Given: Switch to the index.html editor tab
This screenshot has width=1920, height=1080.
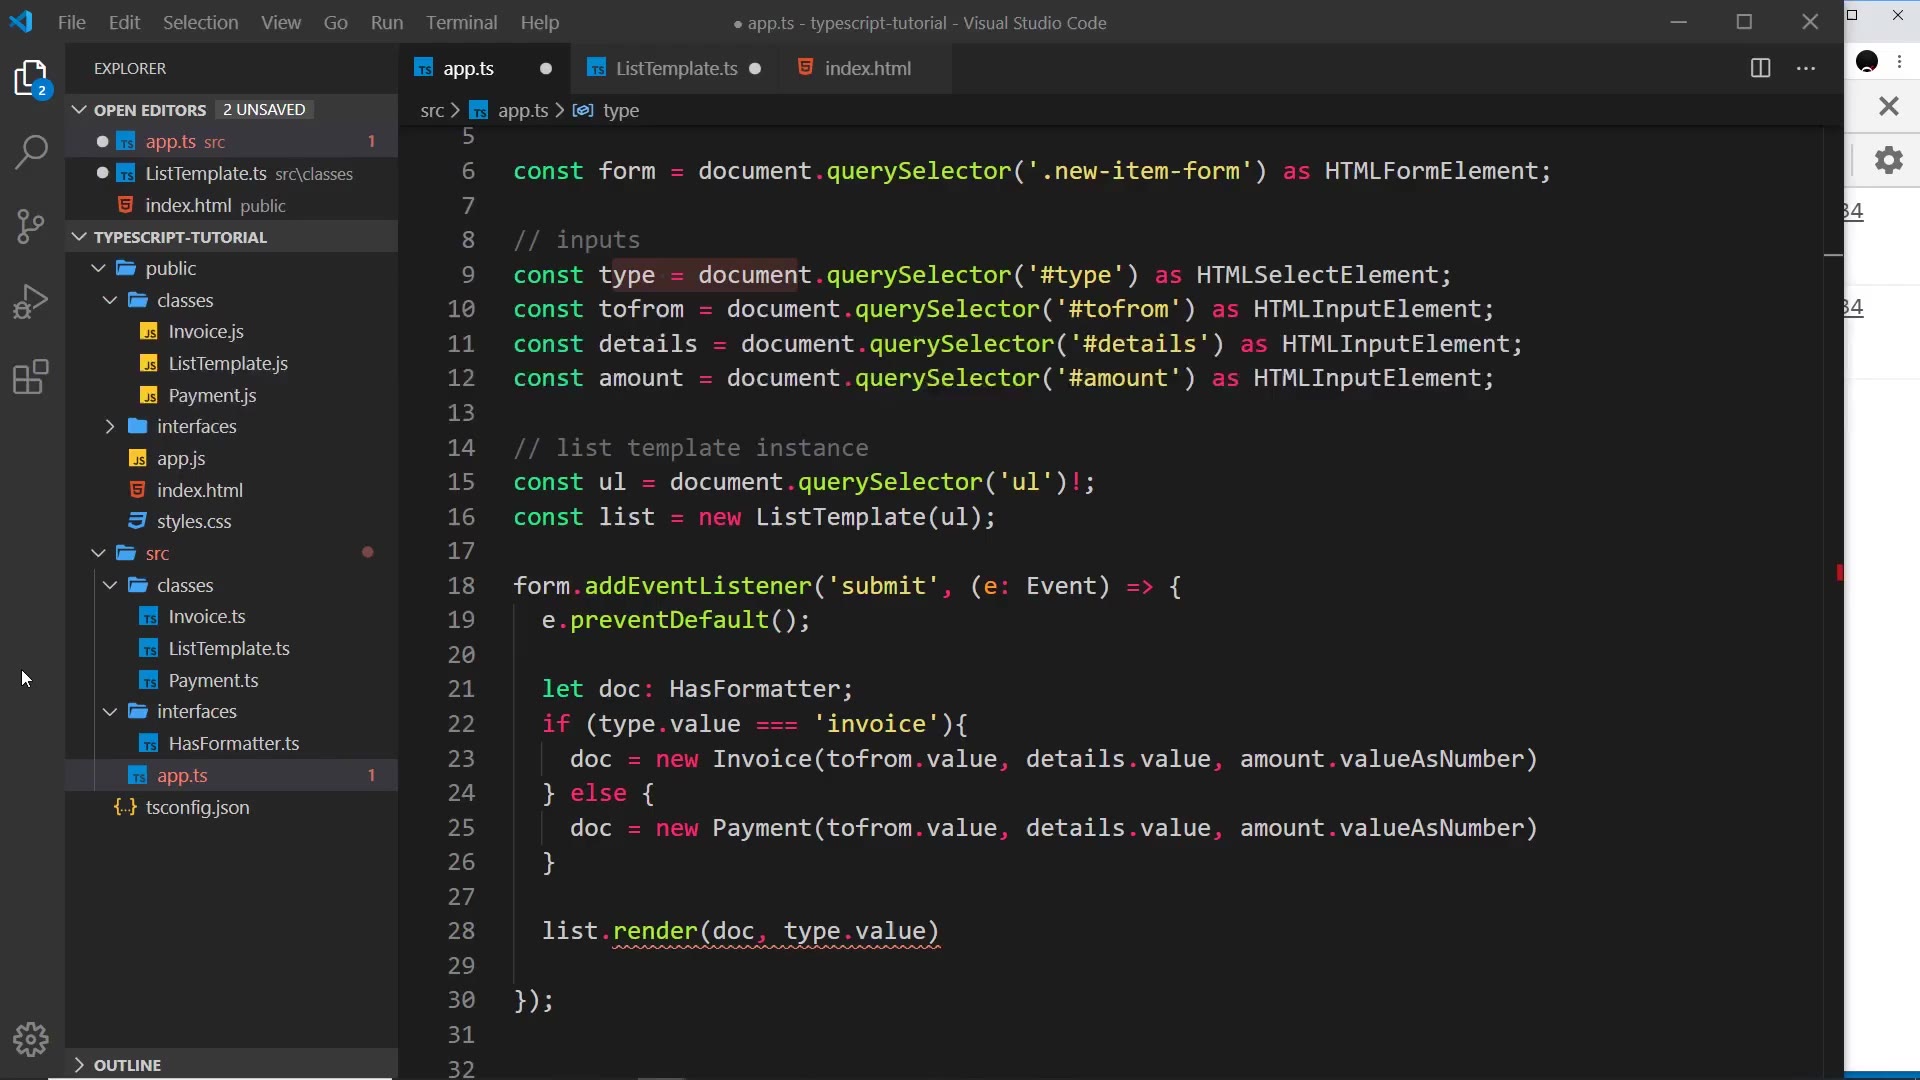Looking at the screenshot, I should pyautogui.click(x=867, y=69).
